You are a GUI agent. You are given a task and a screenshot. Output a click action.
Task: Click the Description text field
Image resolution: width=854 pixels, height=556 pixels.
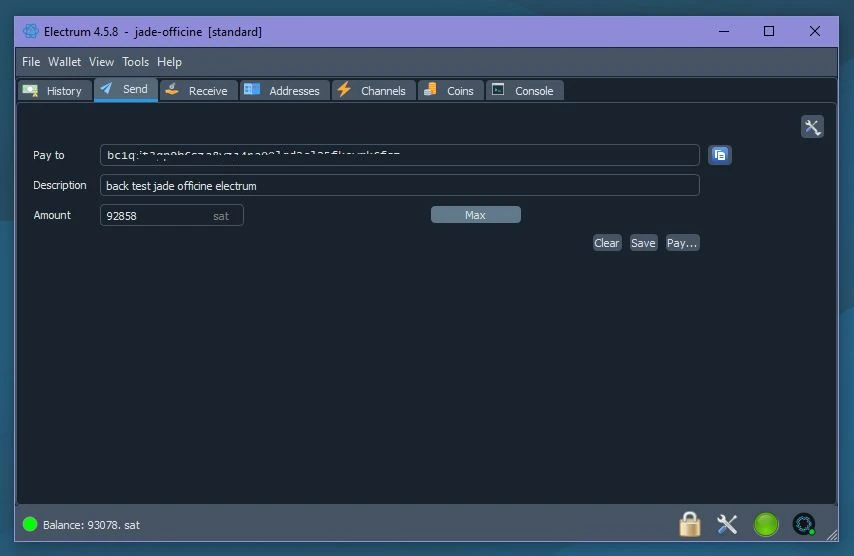(x=399, y=185)
